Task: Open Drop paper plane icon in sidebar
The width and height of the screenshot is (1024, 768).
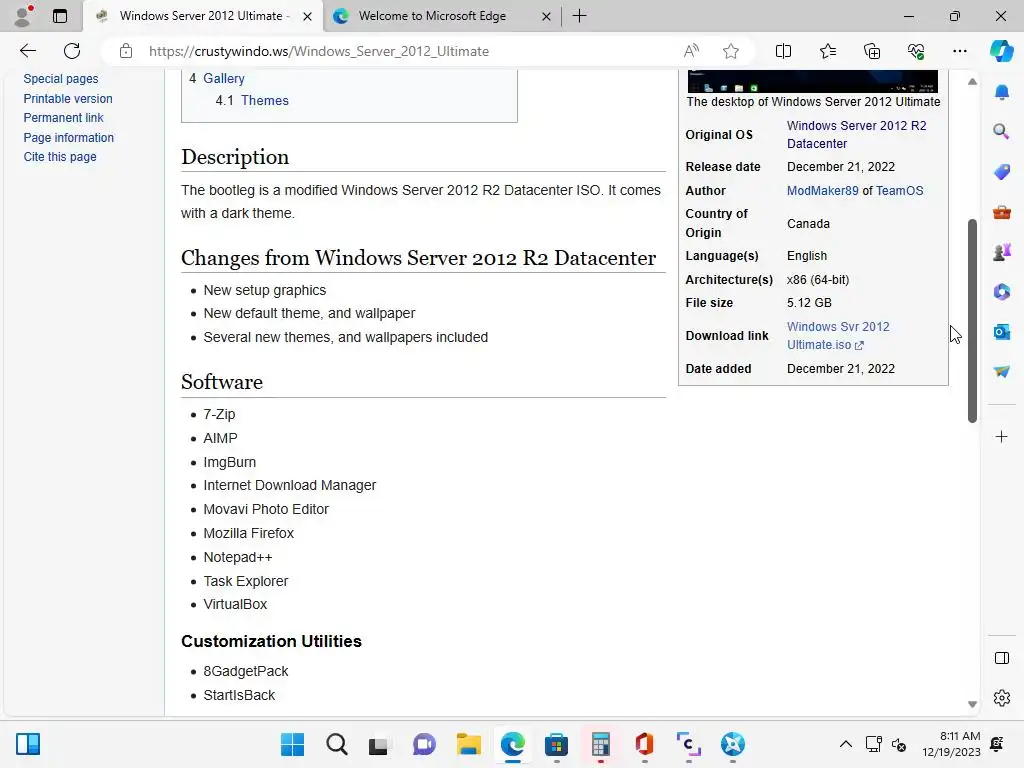Action: (x=1002, y=371)
